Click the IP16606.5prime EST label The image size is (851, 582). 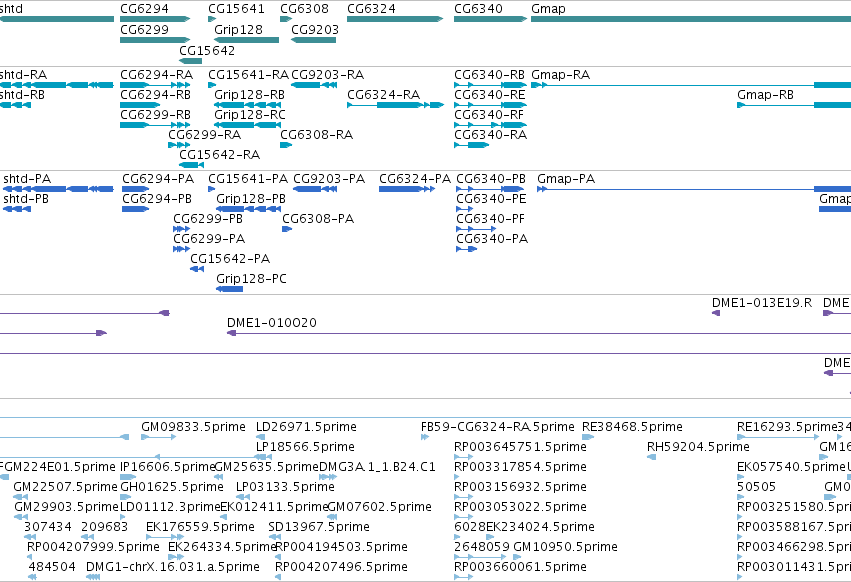[x=168, y=466]
